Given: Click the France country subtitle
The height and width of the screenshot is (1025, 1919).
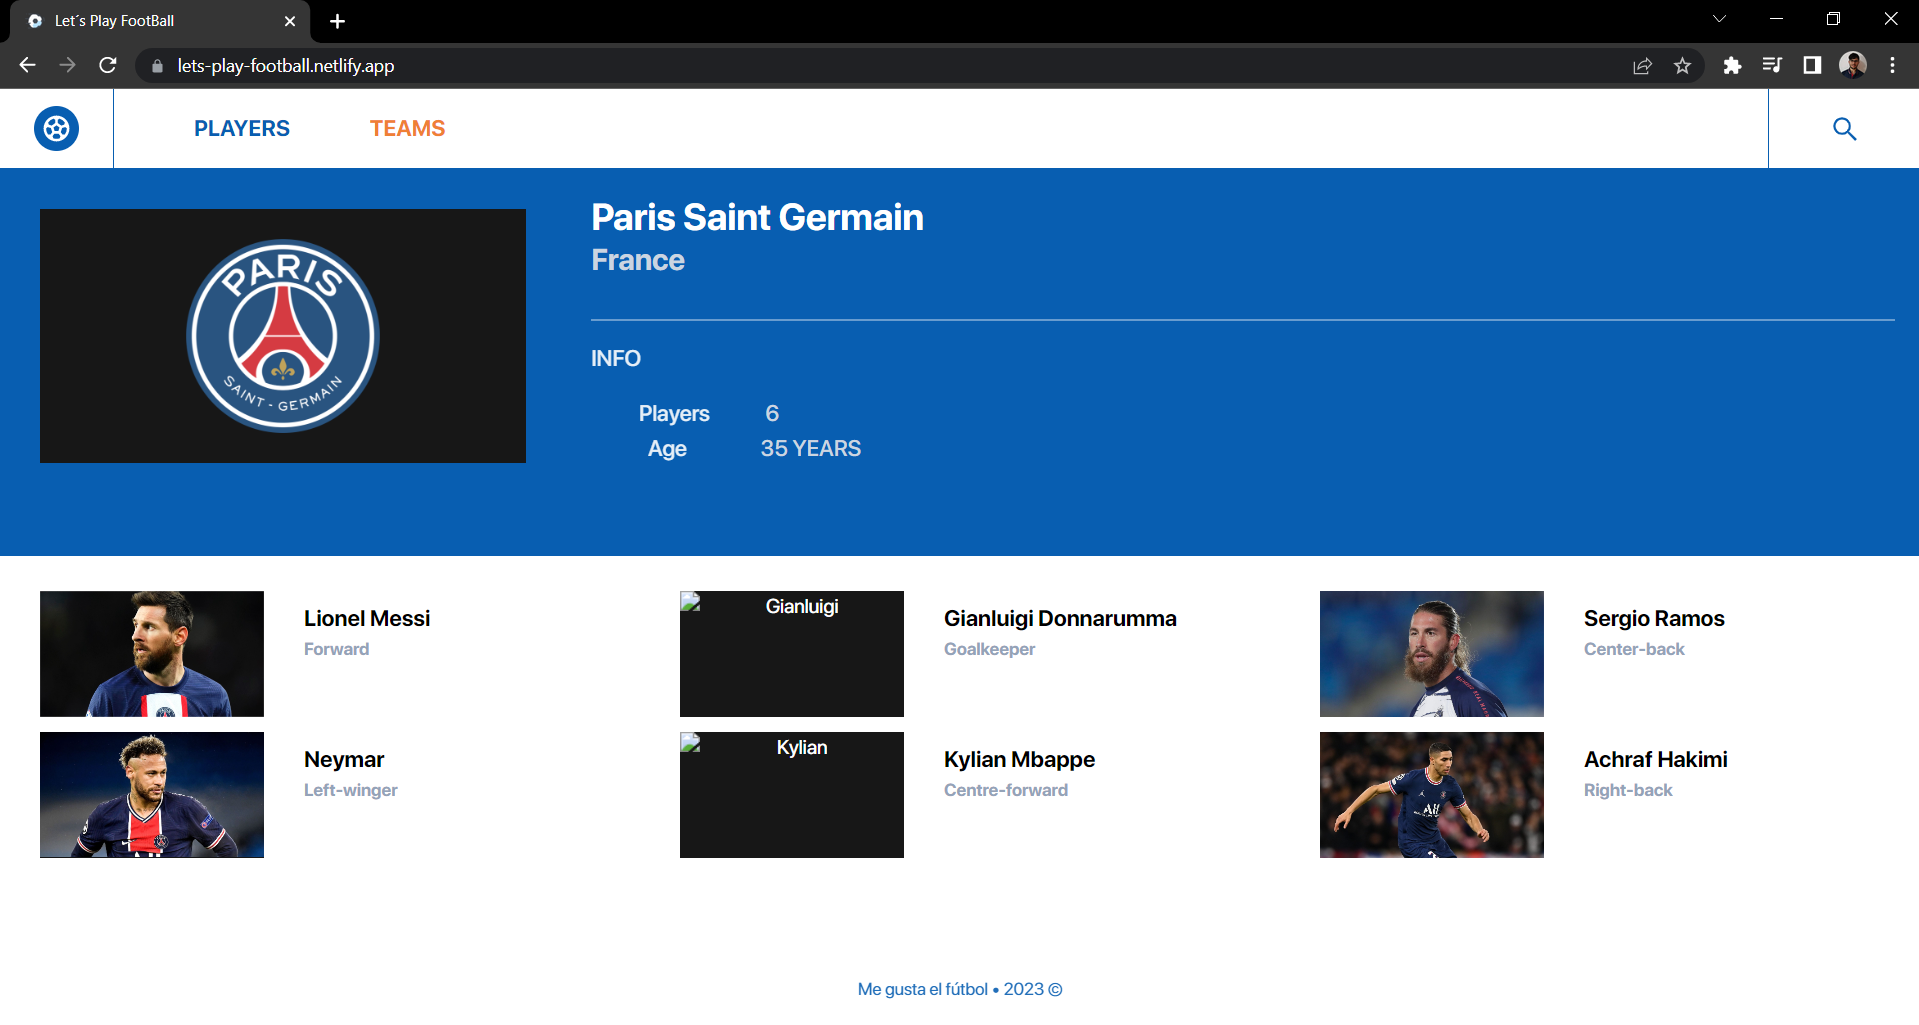Looking at the screenshot, I should click(x=638, y=260).
